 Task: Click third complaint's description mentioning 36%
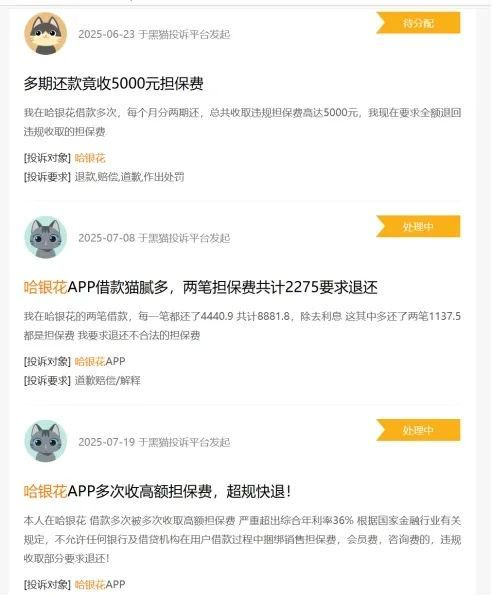tap(242, 539)
